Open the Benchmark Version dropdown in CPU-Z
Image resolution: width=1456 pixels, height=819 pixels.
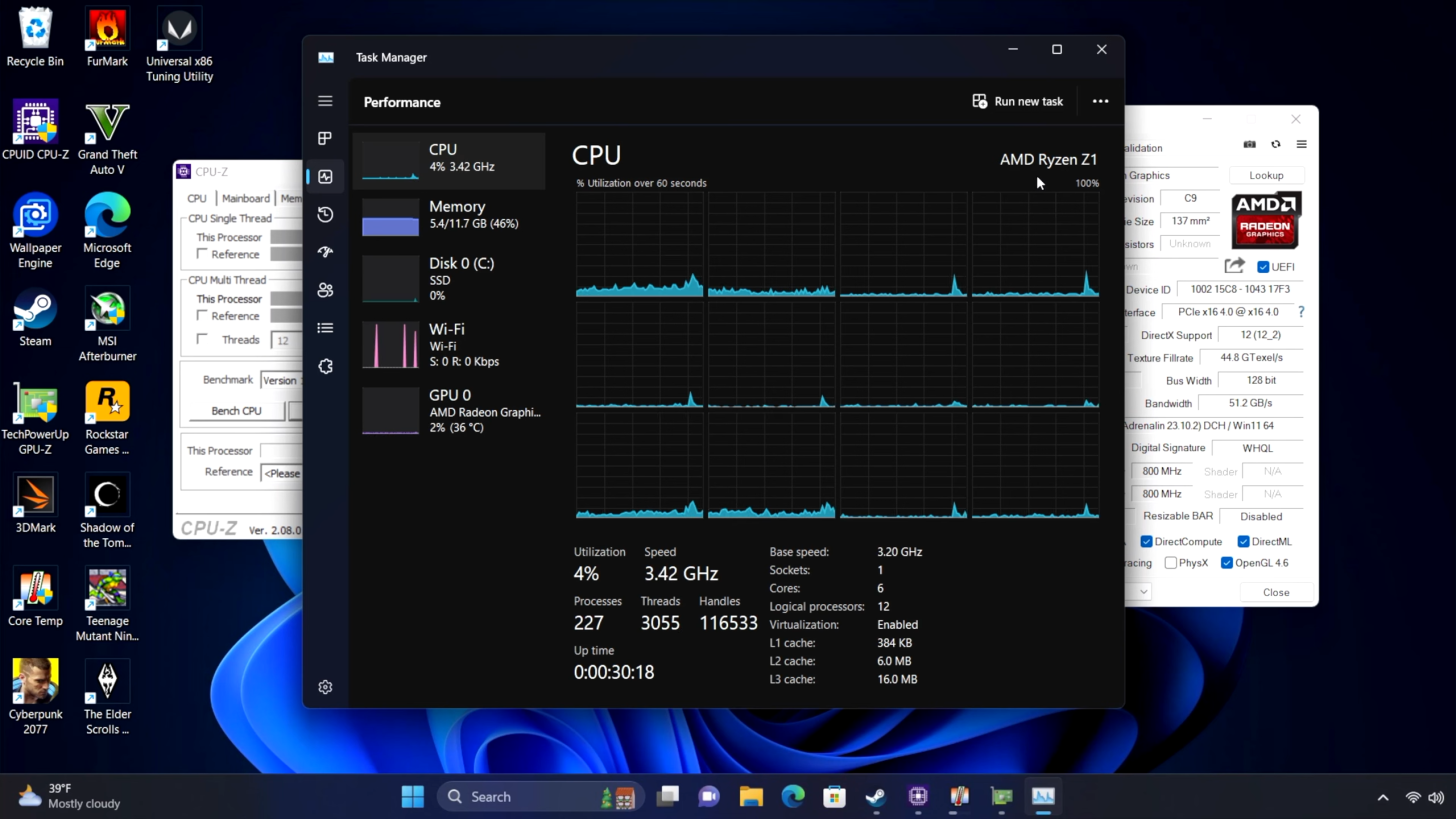click(x=280, y=380)
